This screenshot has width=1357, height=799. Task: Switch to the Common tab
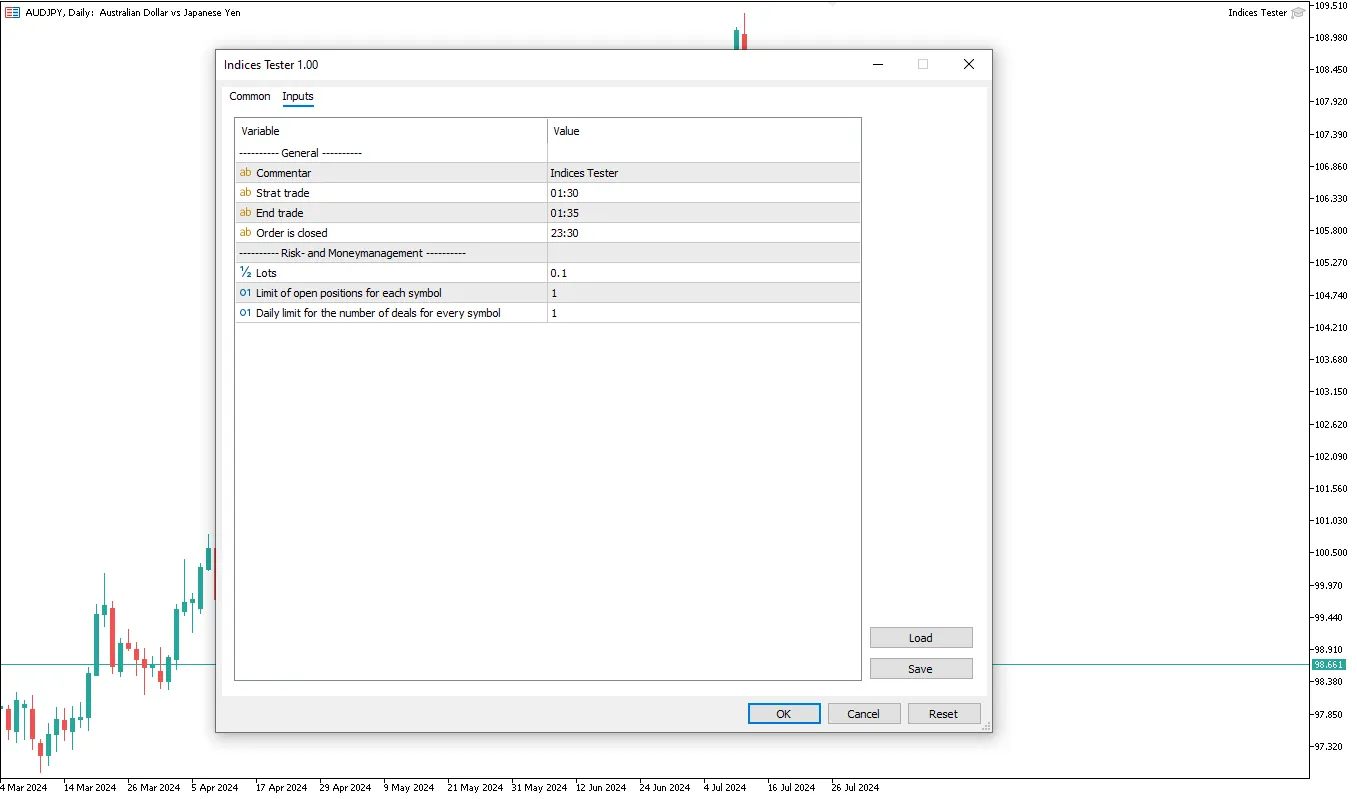tap(249, 96)
